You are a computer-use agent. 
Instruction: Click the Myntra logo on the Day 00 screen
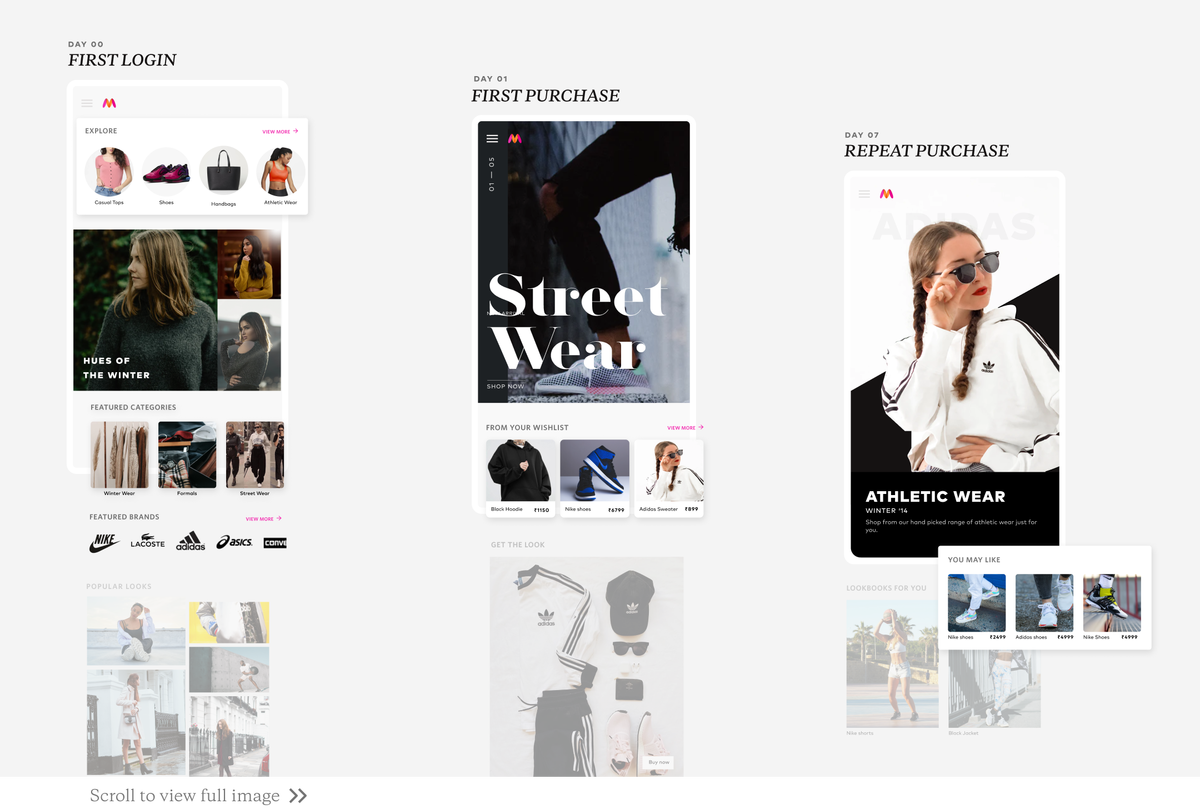111,102
